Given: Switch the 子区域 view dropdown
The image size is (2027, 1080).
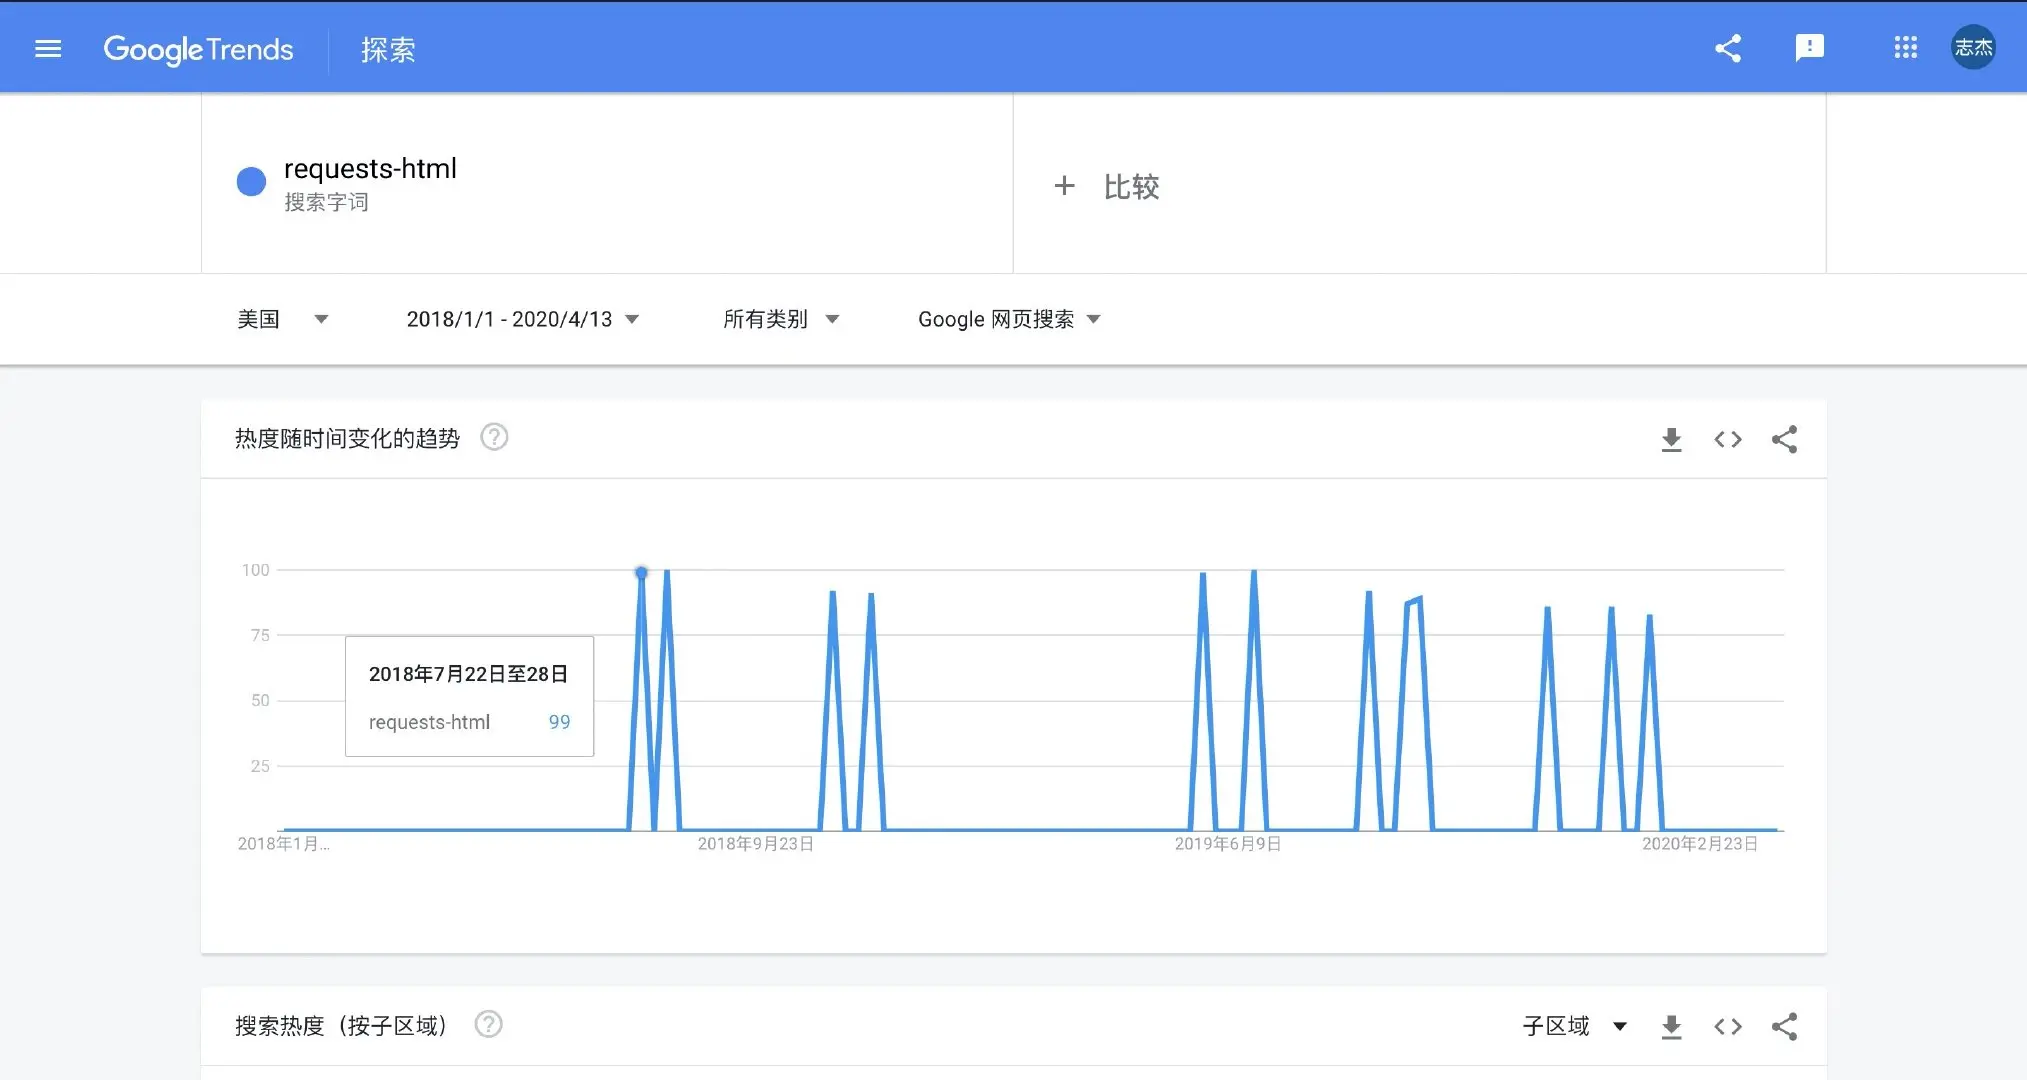Looking at the screenshot, I should 1574,1026.
